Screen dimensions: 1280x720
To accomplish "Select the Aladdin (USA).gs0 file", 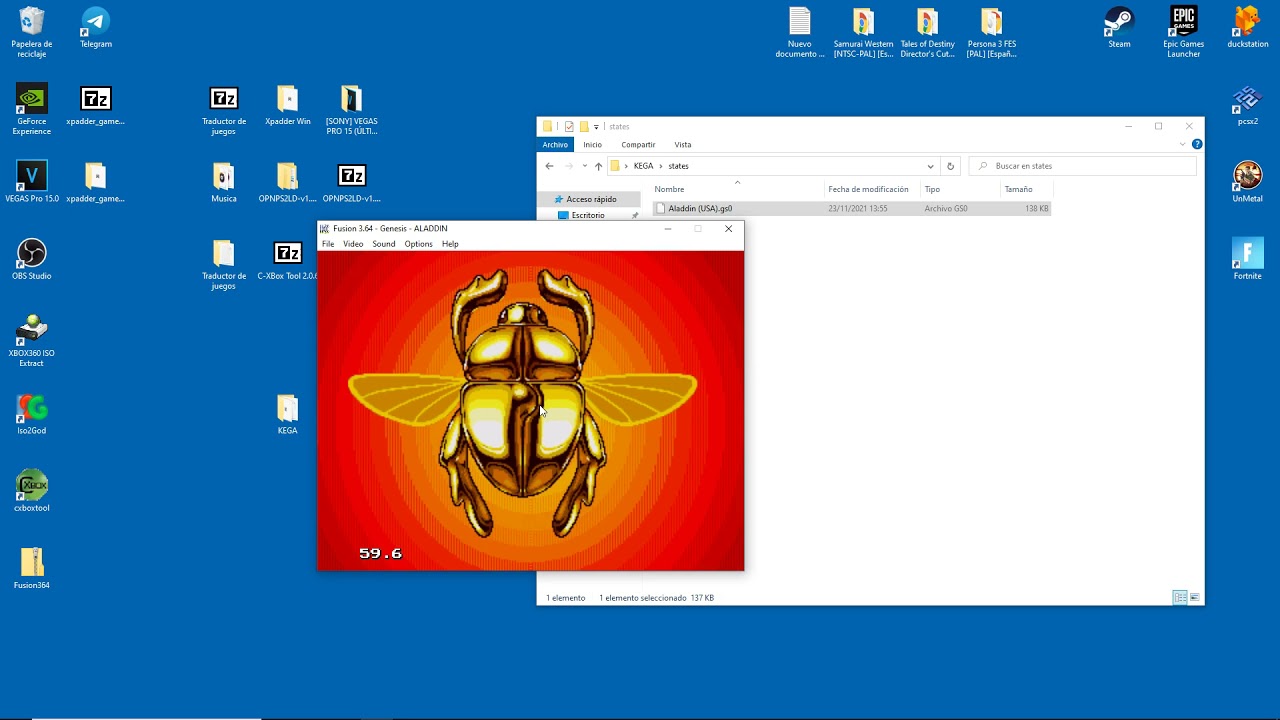I will (852, 209).
